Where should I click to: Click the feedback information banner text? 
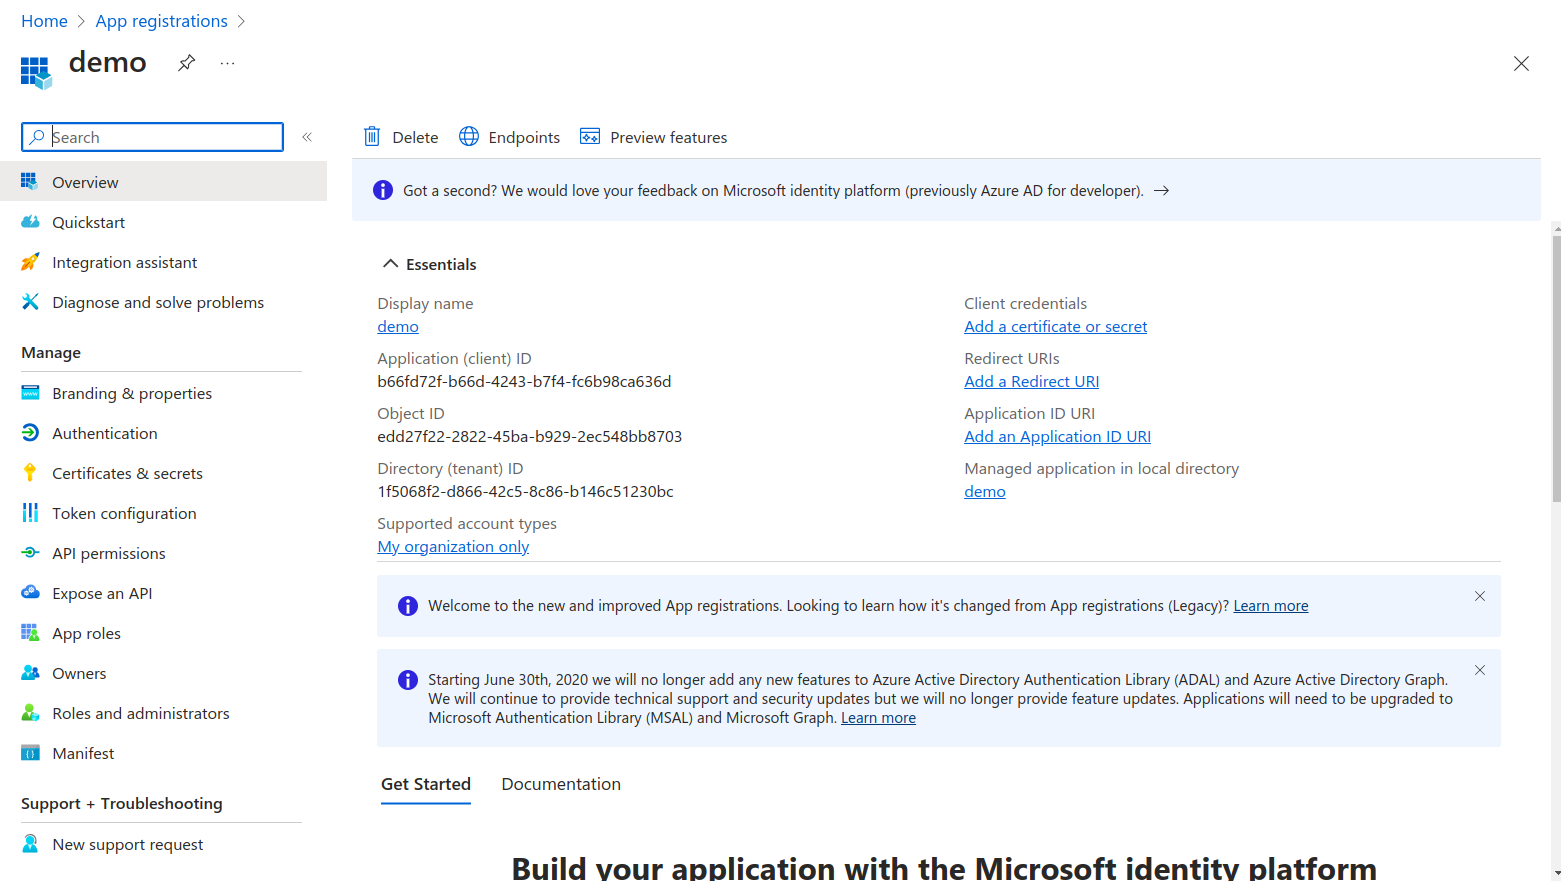[773, 190]
